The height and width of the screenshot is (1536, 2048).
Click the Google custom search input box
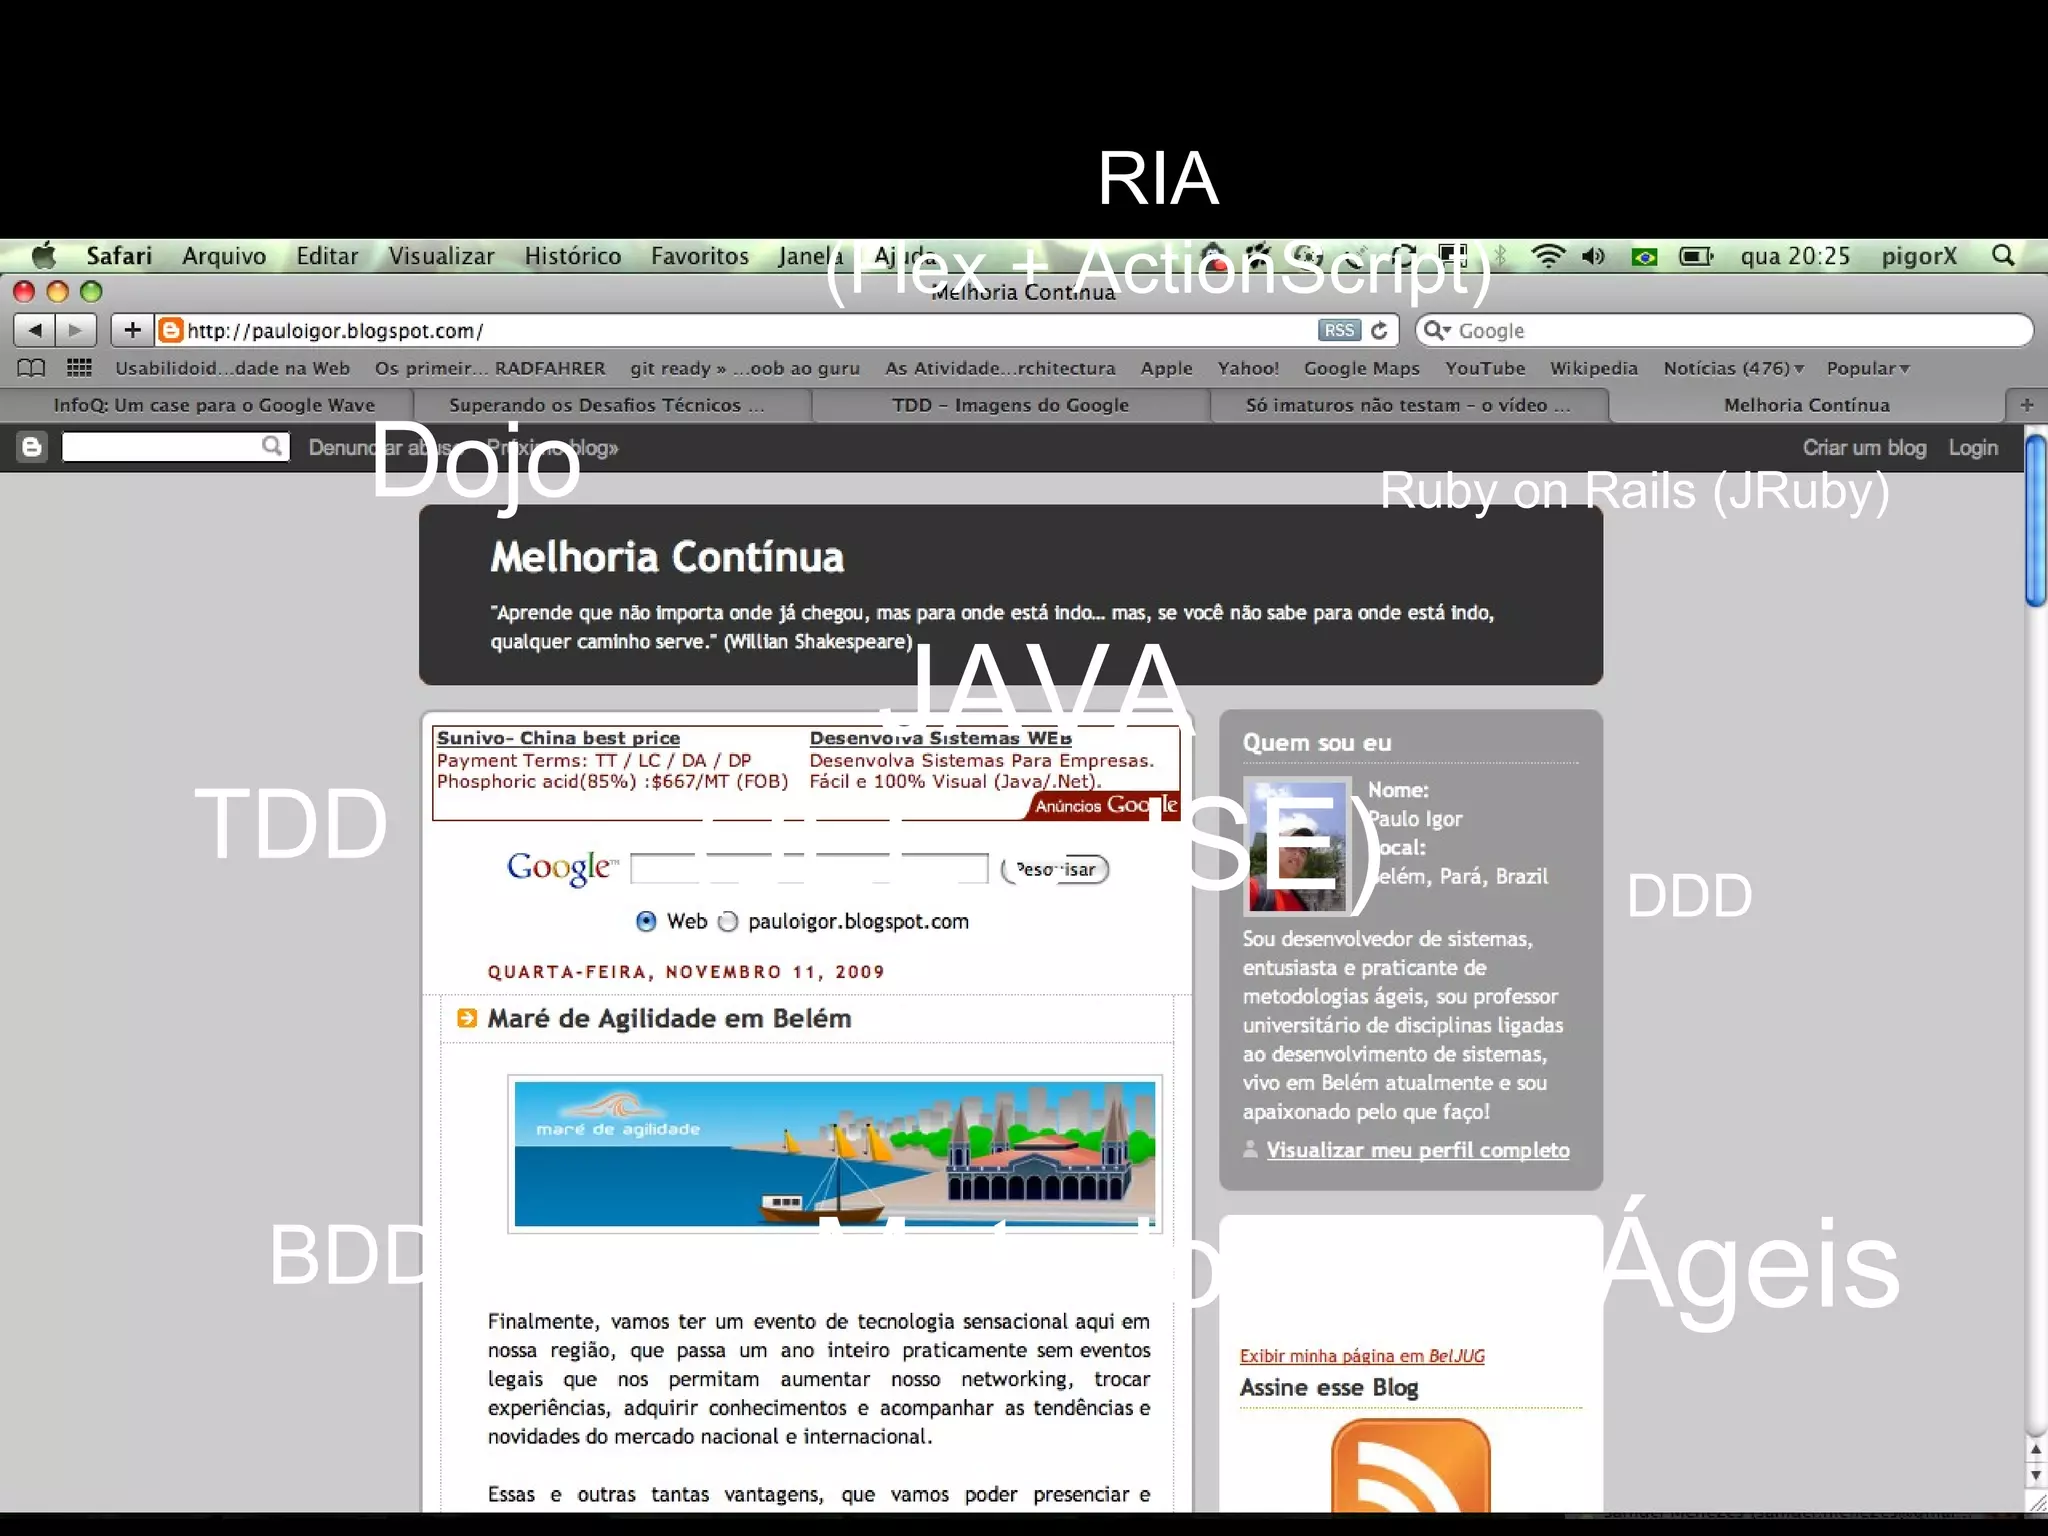809,868
